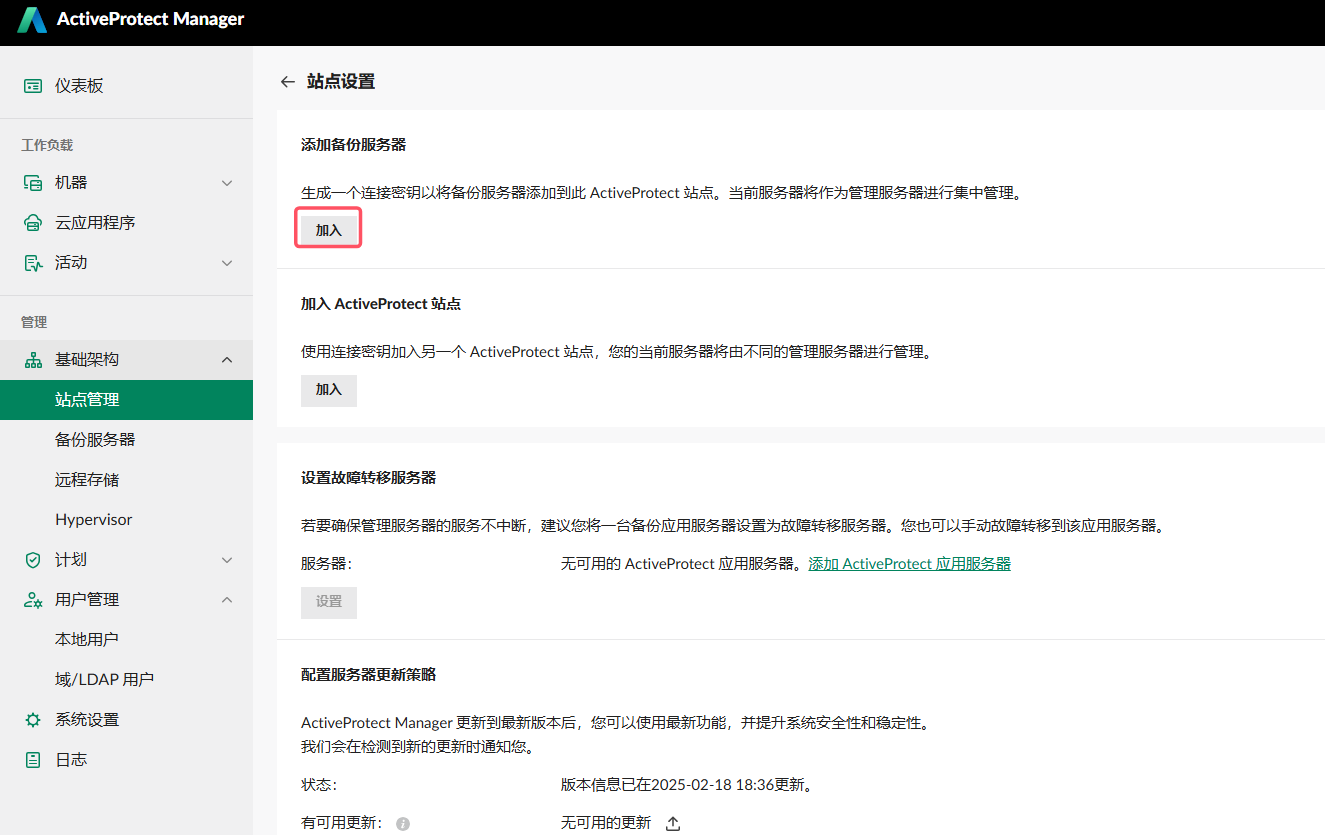
Task: Collapse the 用户管理 section chevron
Action: click(227, 600)
